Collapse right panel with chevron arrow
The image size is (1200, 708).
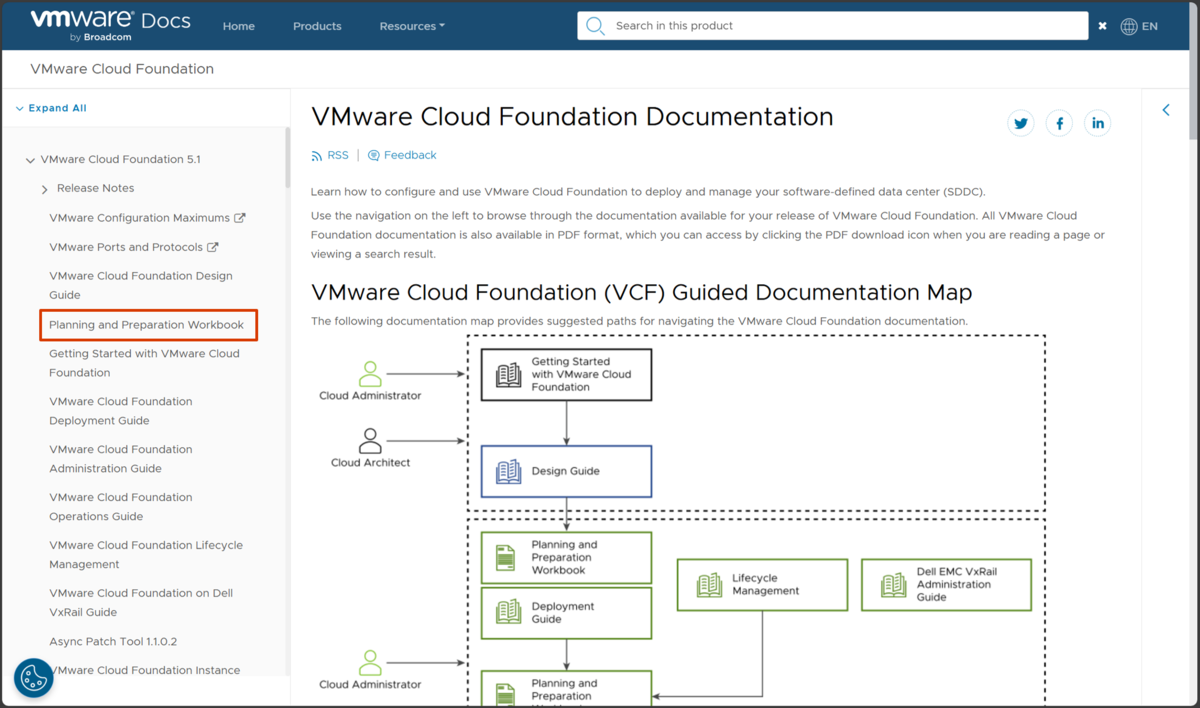tap(1166, 110)
